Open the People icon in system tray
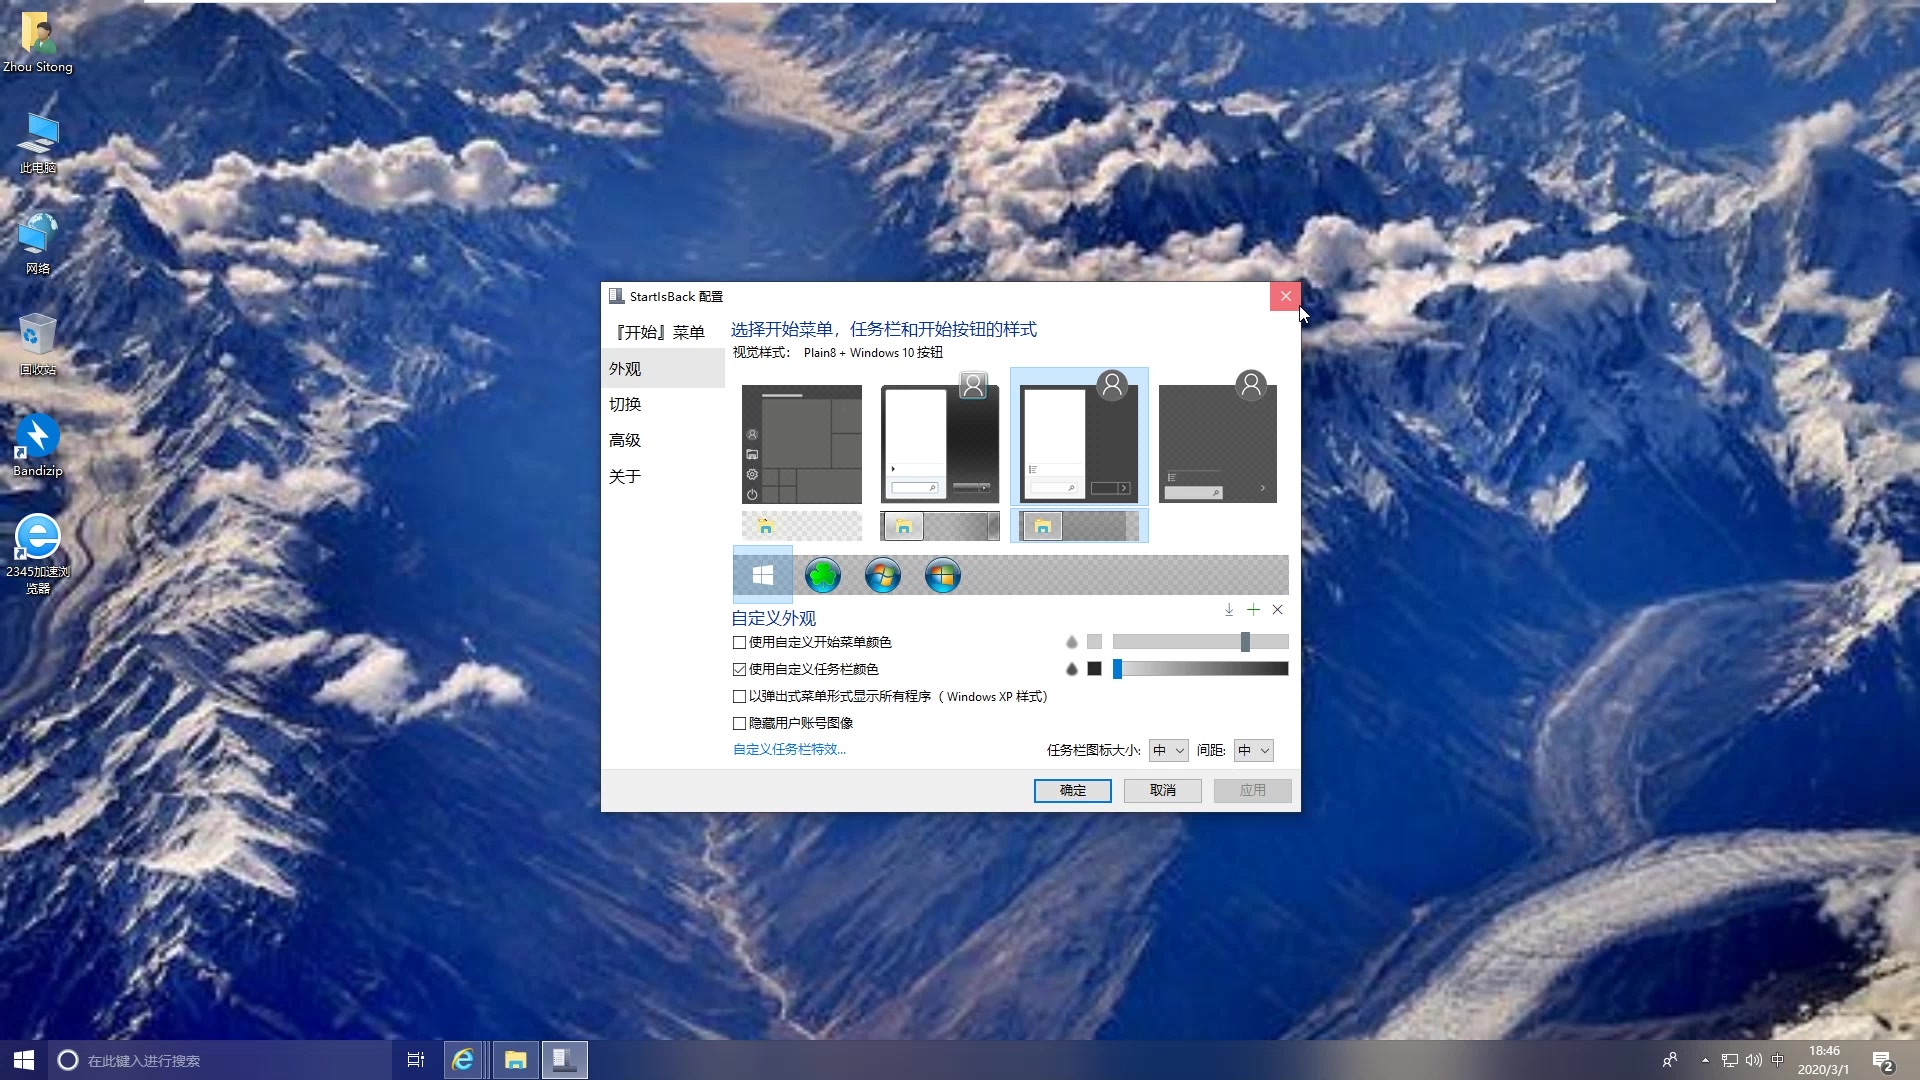The width and height of the screenshot is (1920, 1080). [x=1669, y=1060]
